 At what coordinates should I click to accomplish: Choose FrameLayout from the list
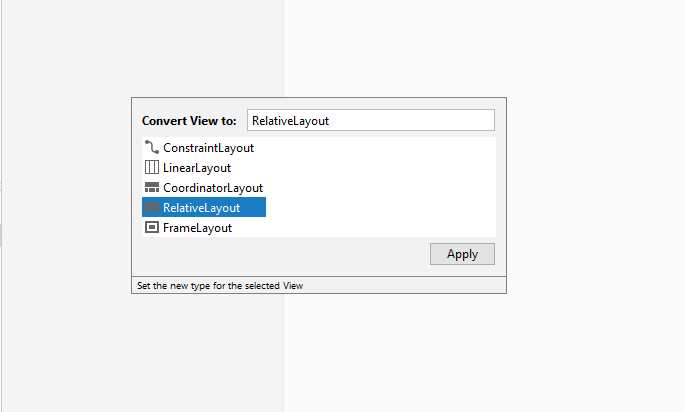point(197,228)
